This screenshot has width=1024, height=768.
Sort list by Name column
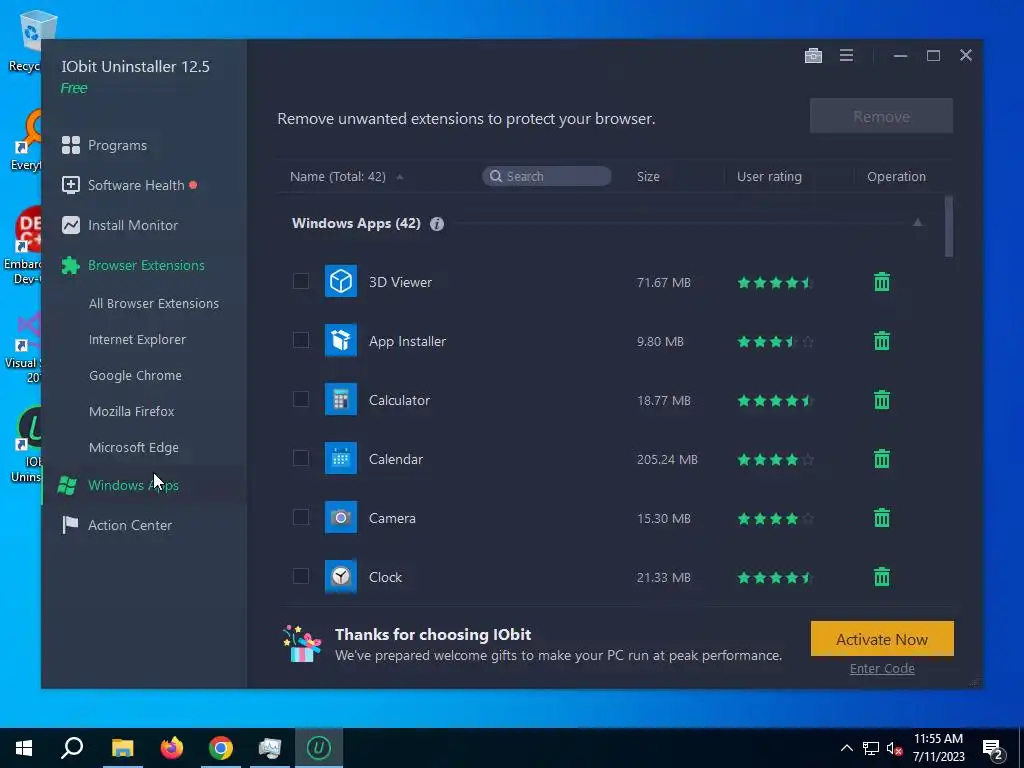[x=338, y=176]
